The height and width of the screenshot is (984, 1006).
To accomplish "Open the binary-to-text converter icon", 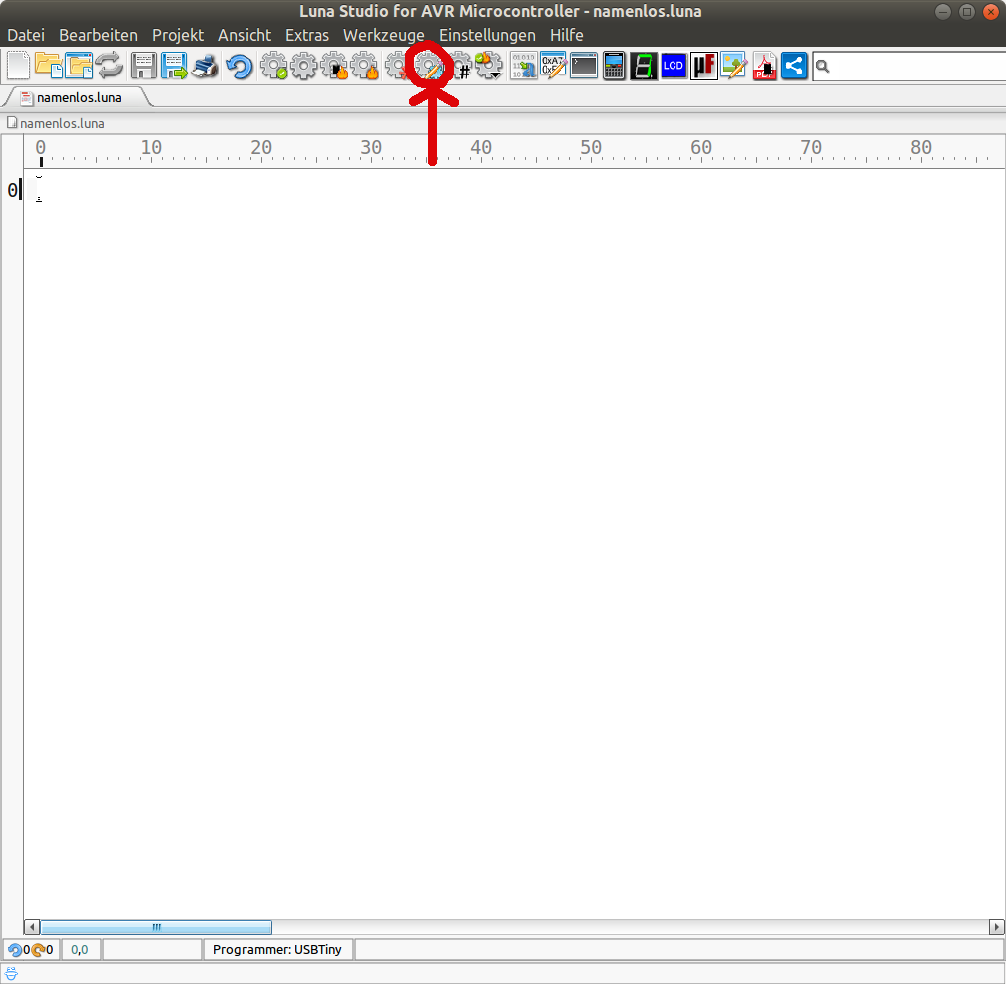I will 524,66.
